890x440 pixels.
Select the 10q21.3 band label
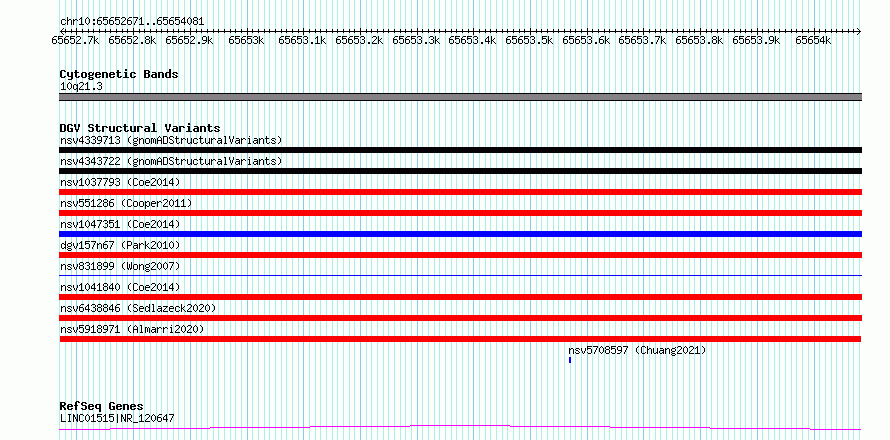(81, 87)
